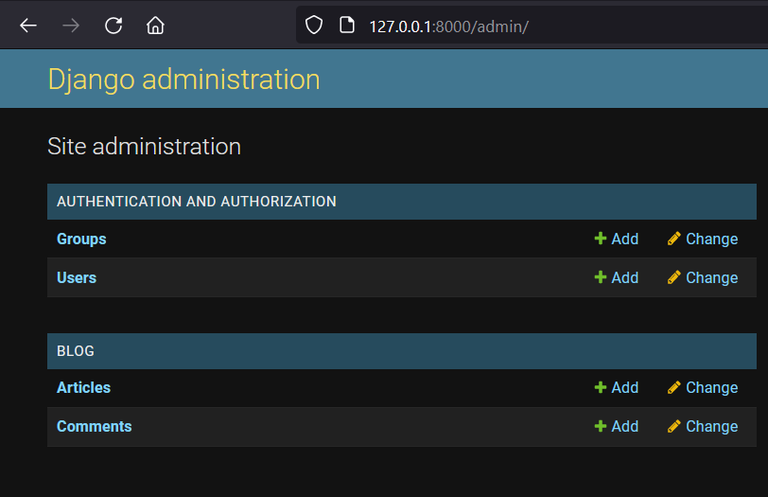
Task: Go back with the browser back arrow
Action: click(x=28, y=25)
